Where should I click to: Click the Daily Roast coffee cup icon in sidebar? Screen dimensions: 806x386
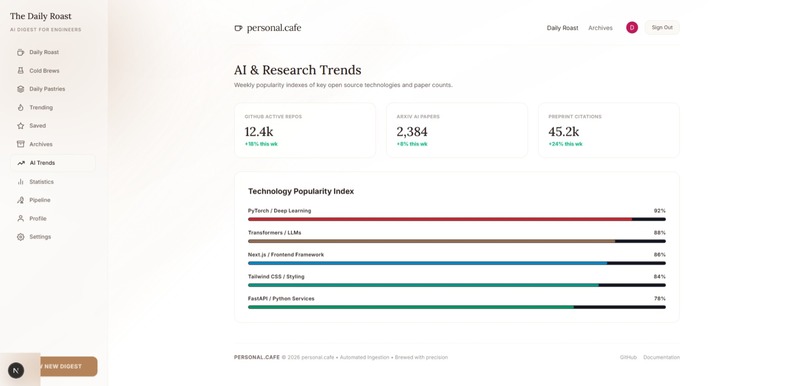coord(21,52)
